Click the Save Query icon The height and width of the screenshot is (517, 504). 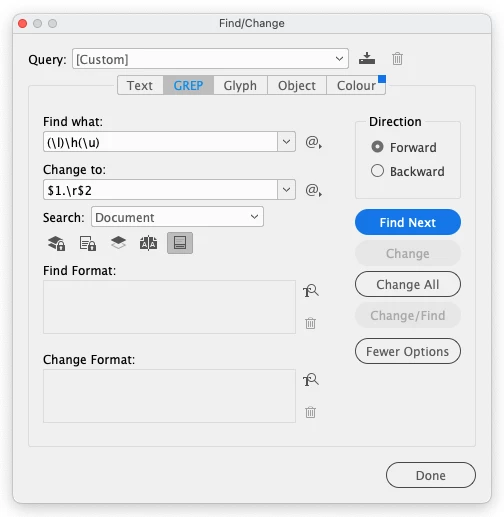367,58
